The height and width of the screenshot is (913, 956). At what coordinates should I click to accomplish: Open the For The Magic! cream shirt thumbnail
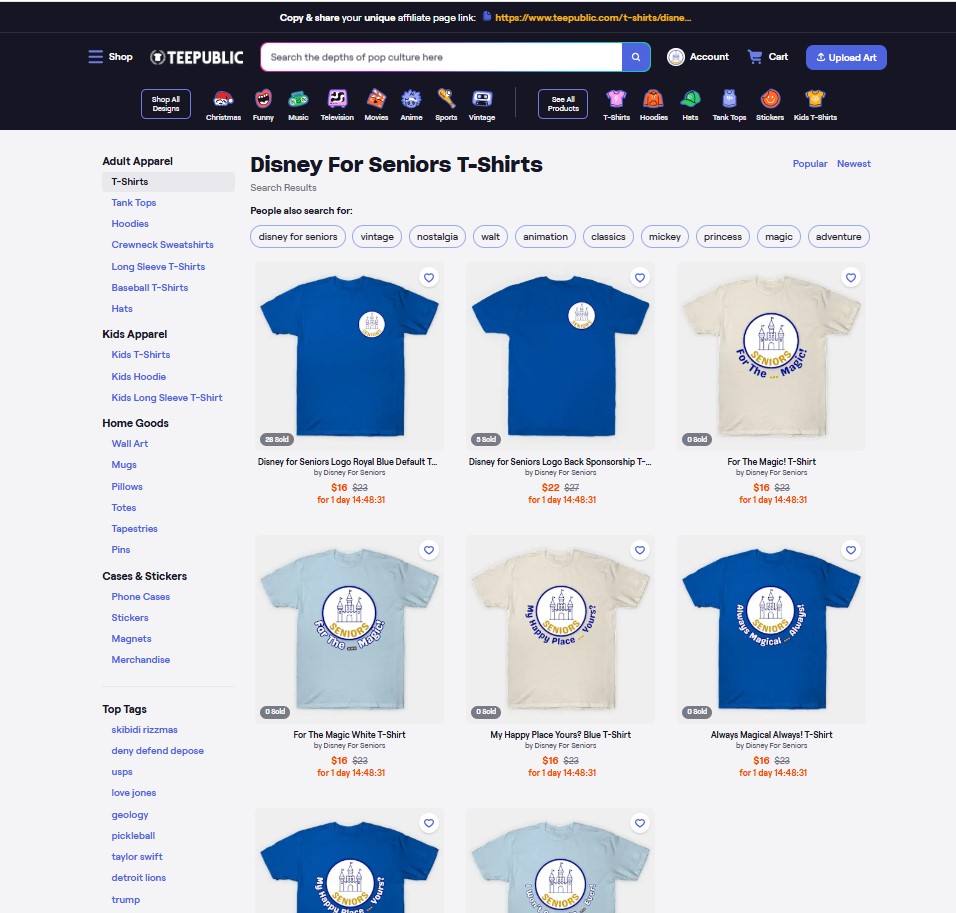771,356
